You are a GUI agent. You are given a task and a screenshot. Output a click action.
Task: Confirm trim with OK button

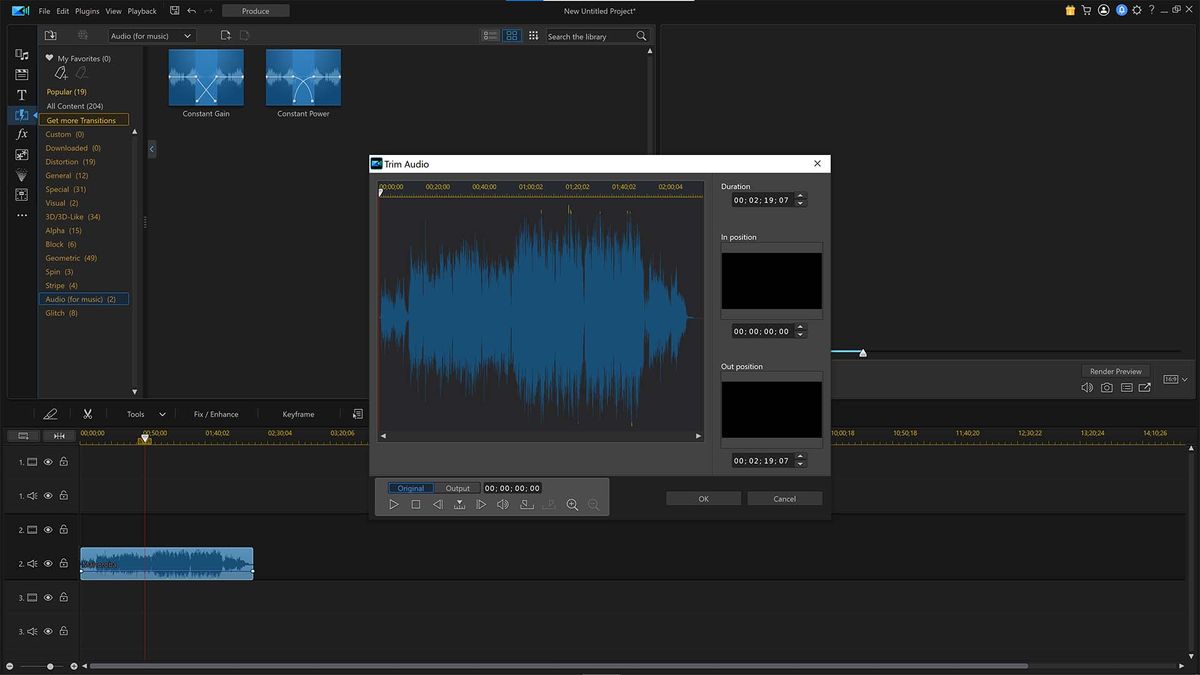click(703, 498)
